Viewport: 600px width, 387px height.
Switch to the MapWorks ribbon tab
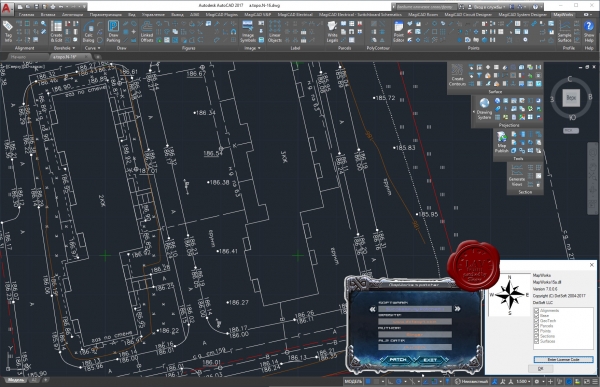pyautogui.click(x=563, y=15)
